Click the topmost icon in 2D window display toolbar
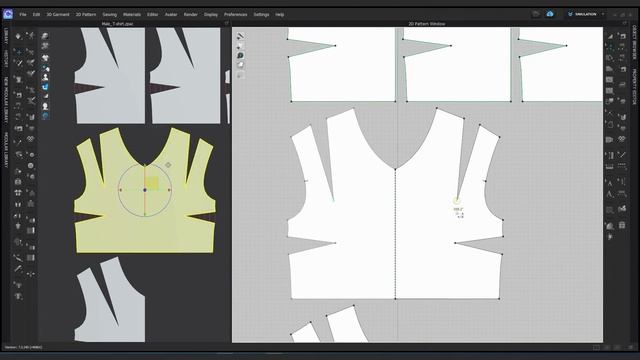 click(240, 36)
